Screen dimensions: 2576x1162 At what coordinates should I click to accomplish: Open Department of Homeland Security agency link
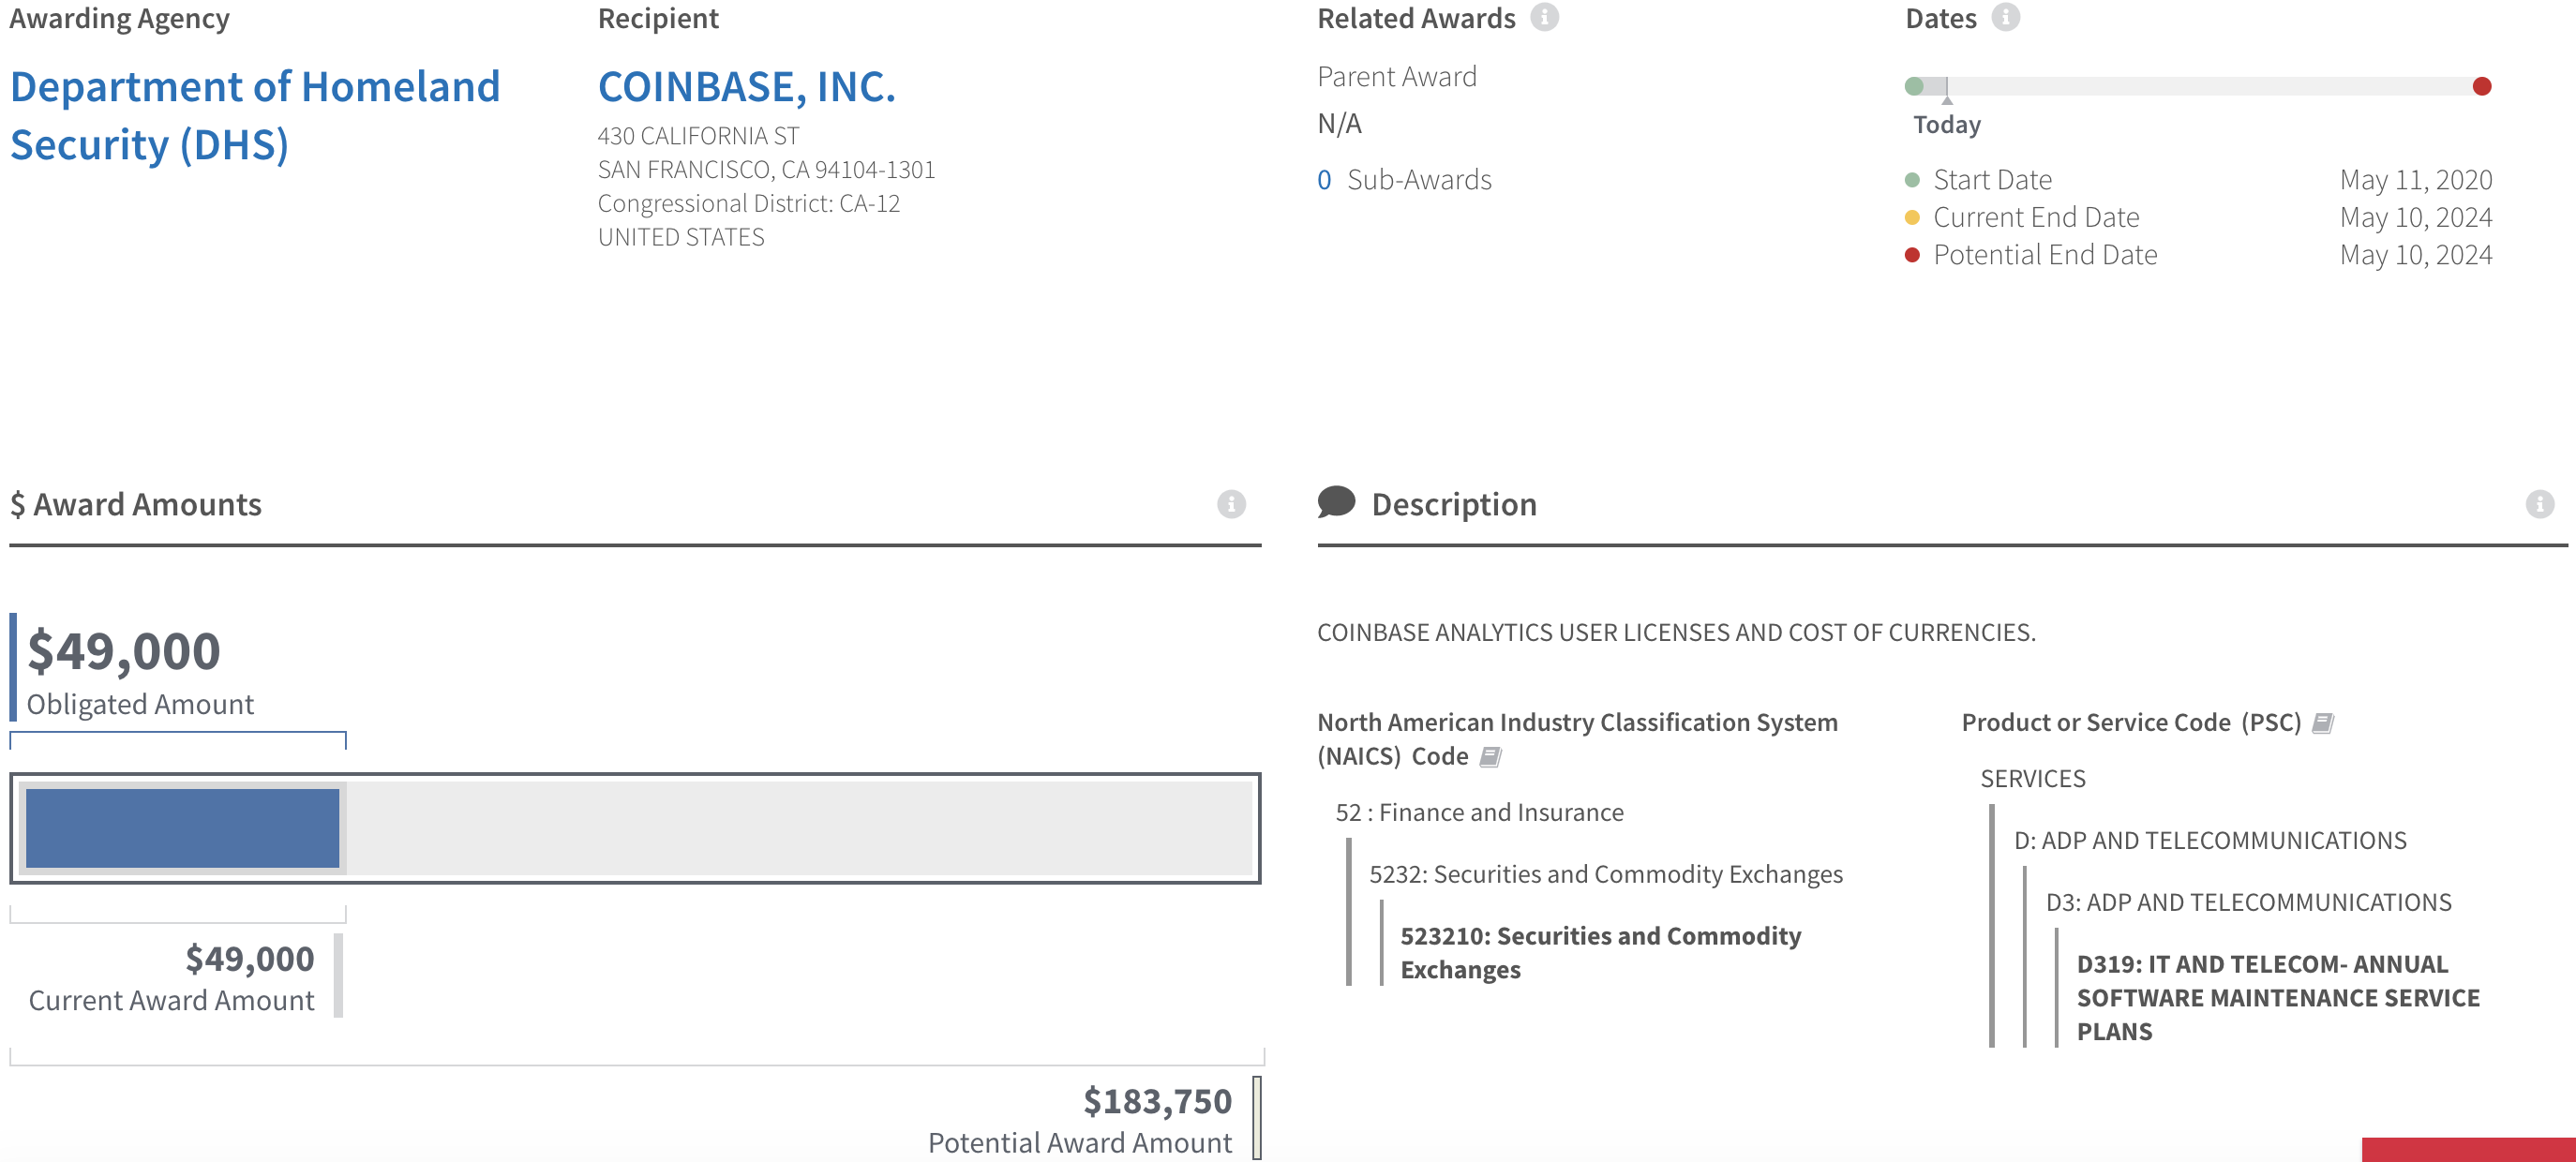click(x=255, y=115)
